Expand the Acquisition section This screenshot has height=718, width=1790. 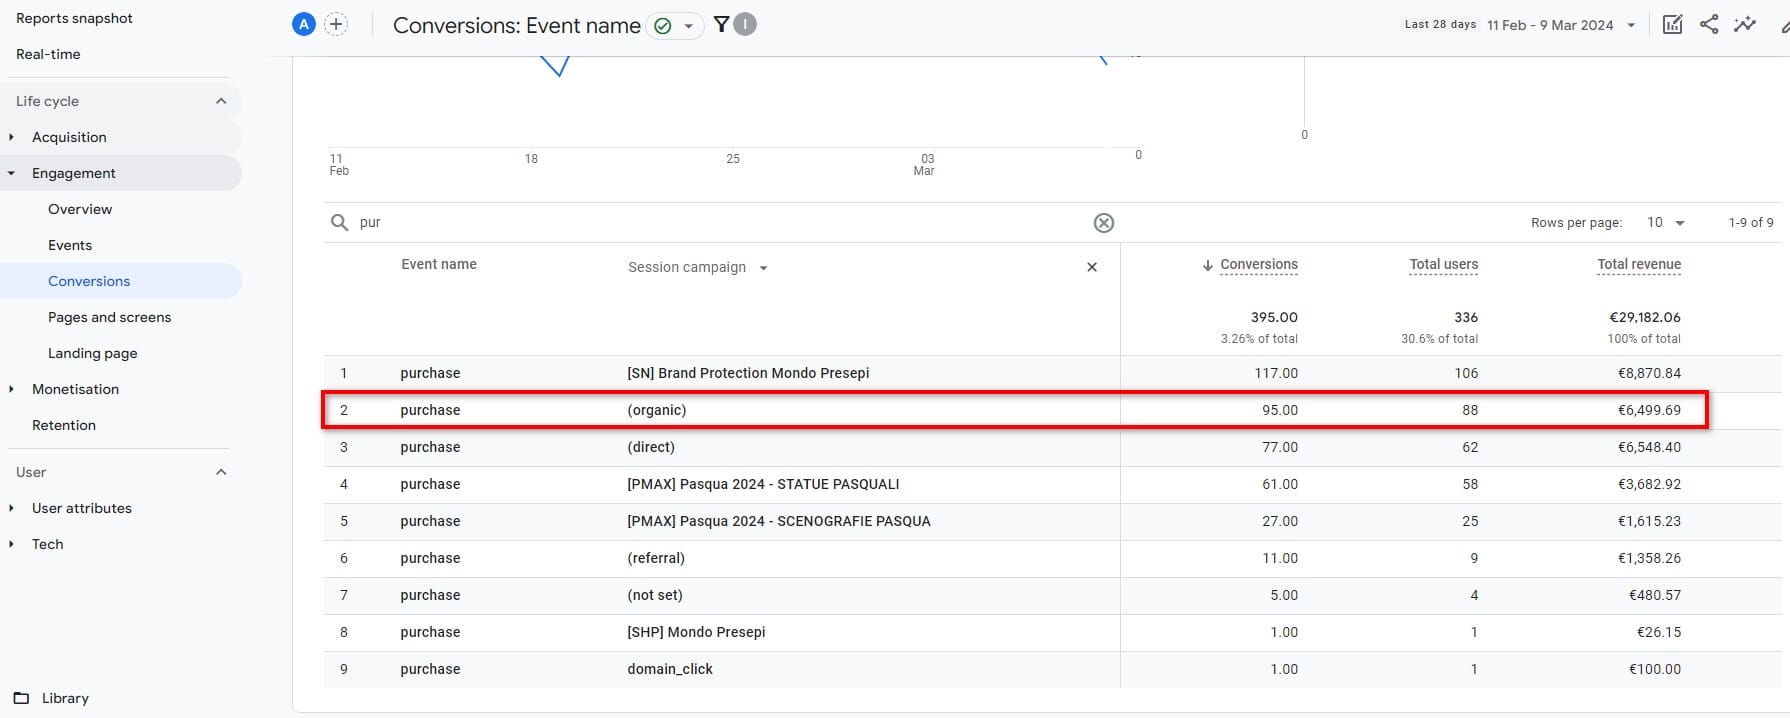pos(69,137)
